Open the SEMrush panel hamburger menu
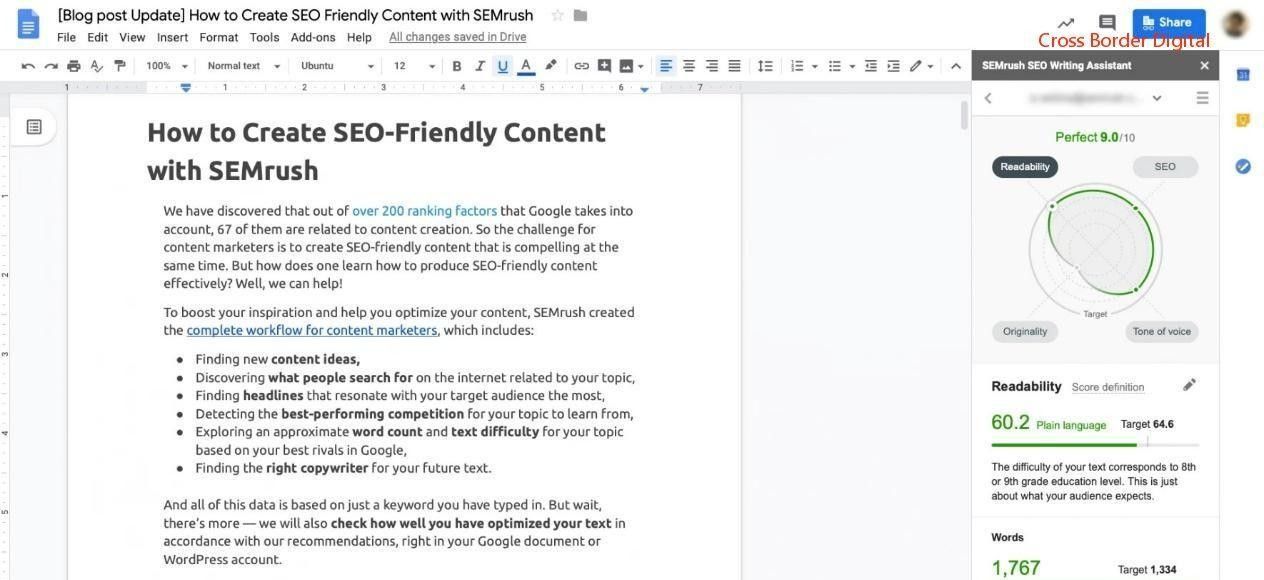 1202,98
